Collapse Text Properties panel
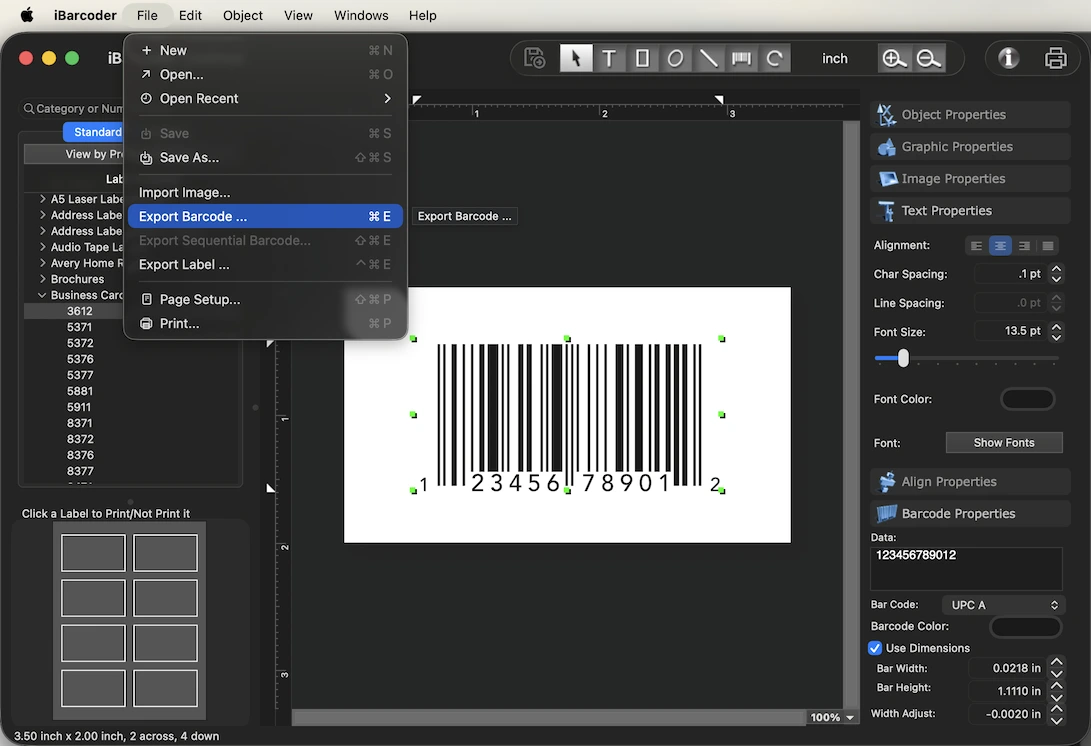Viewport: 1091px width, 746px height. (970, 211)
